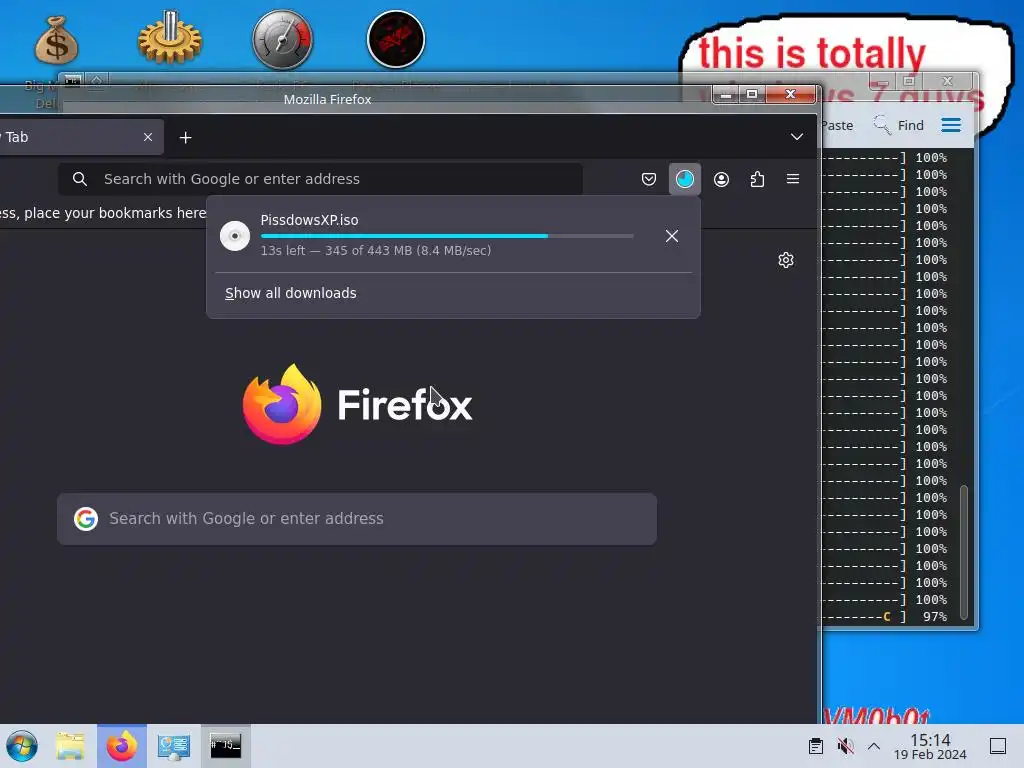Click the Google logo in search box
Image resolution: width=1024 pixels, height=768 pixels.
86,519
